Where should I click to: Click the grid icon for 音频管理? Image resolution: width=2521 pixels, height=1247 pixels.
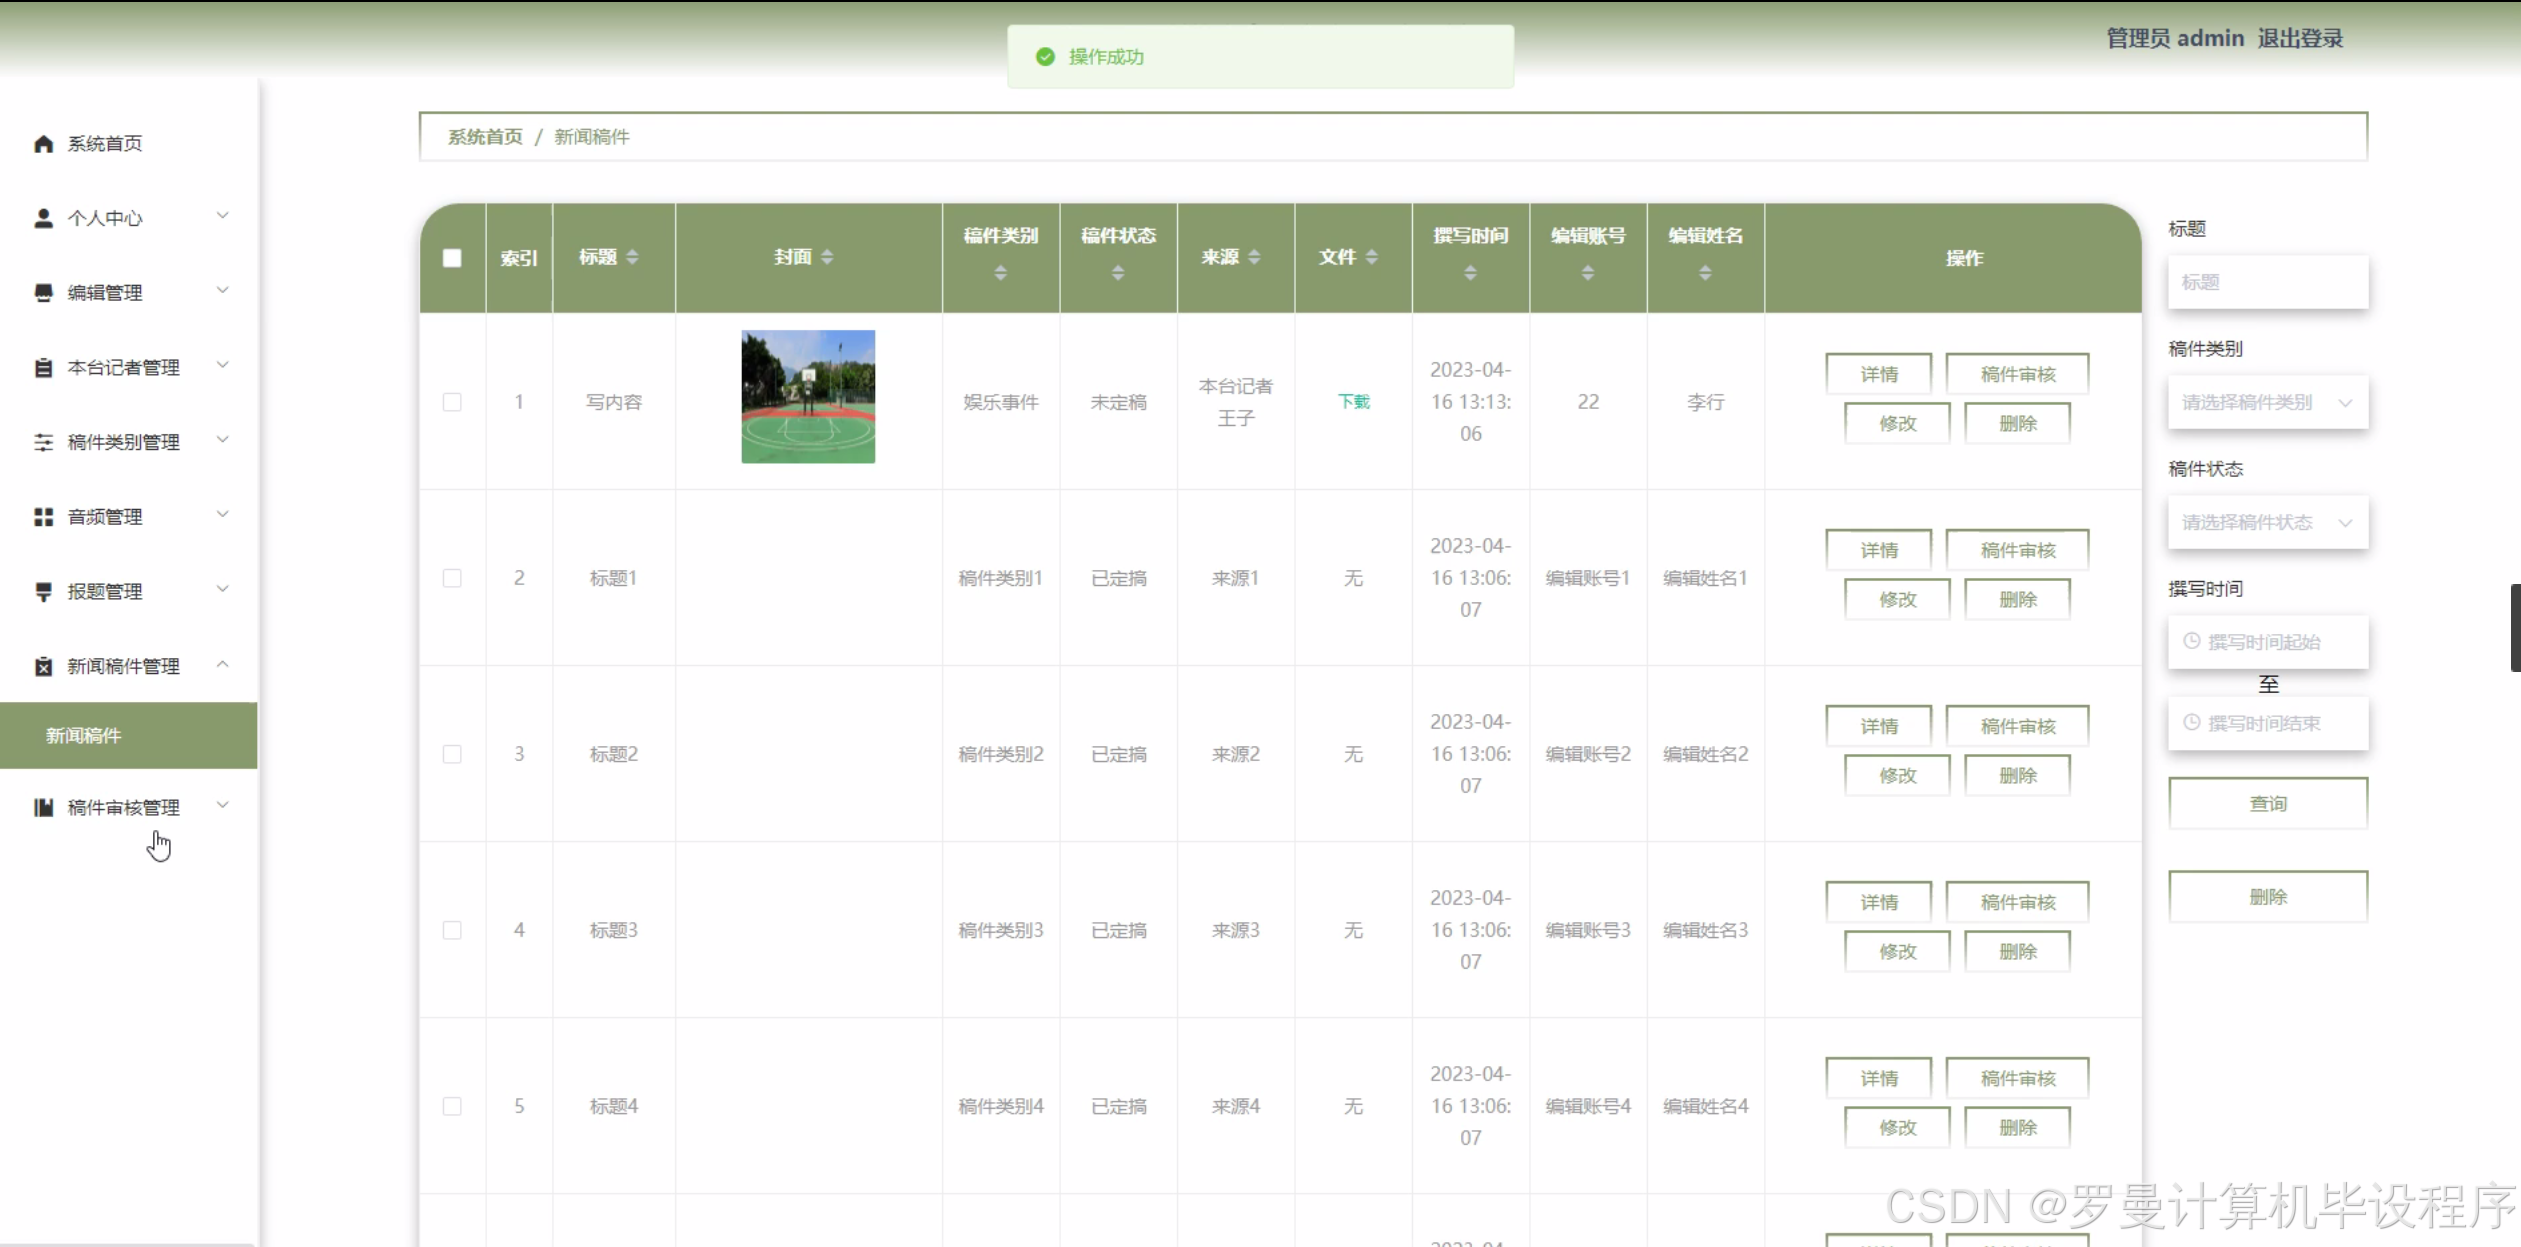[43, 517]
